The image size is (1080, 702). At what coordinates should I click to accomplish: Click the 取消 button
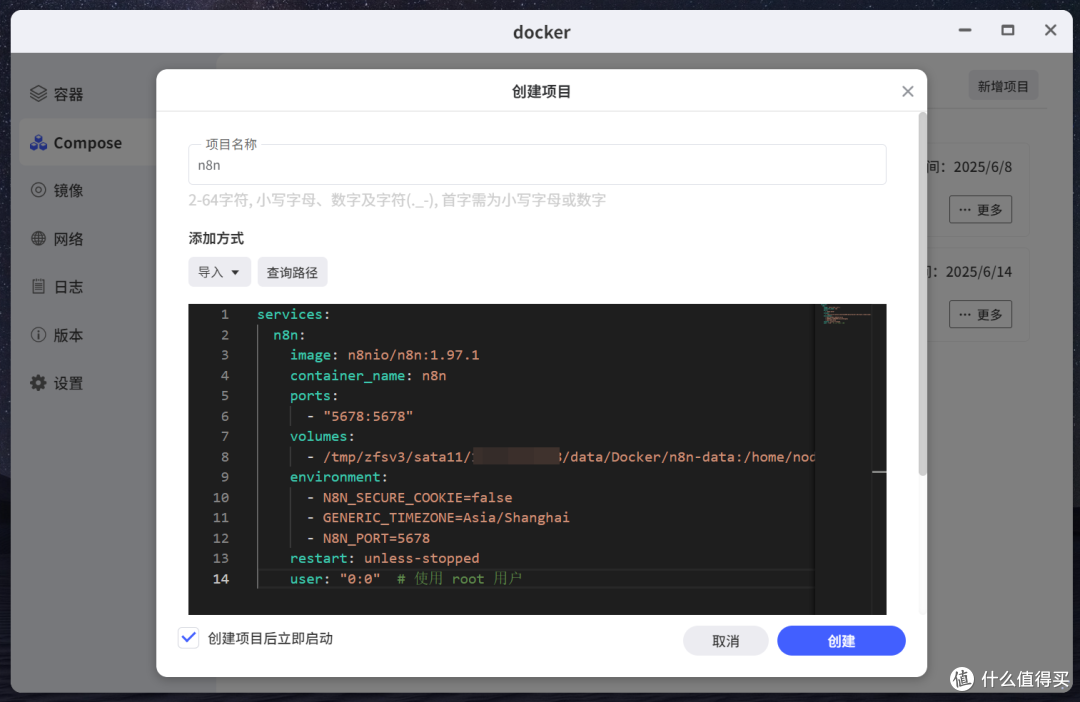[725, 641]
